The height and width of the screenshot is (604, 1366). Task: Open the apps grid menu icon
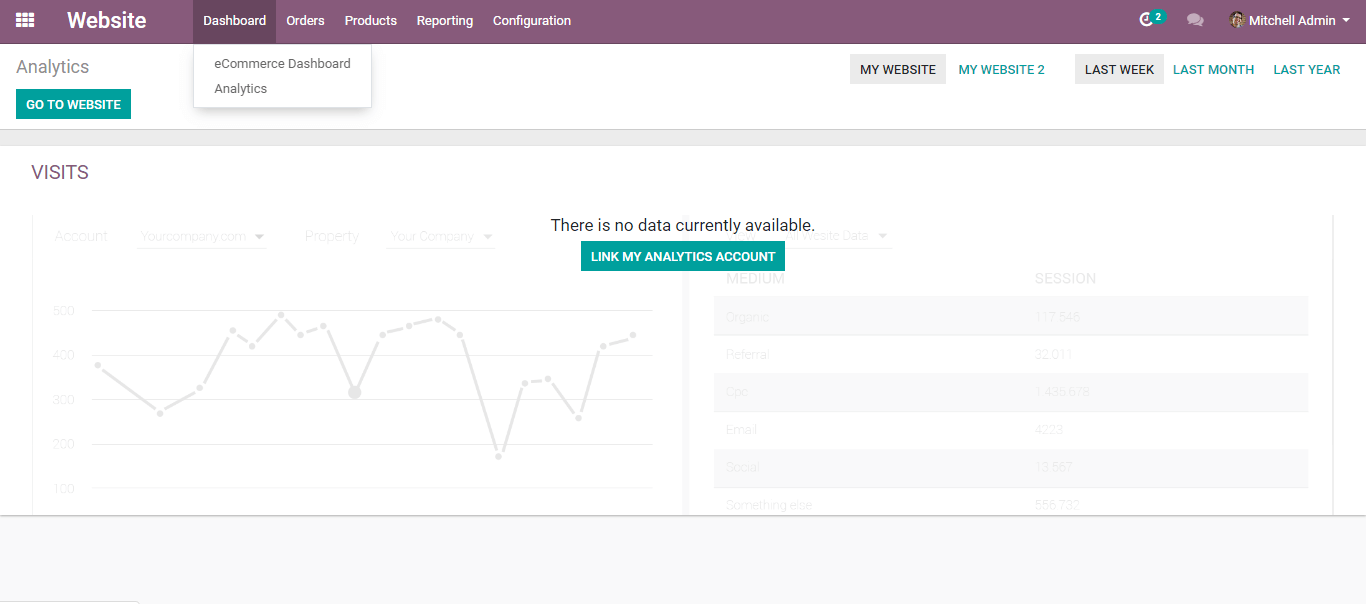pyautogui.click(x=25, y=20)
